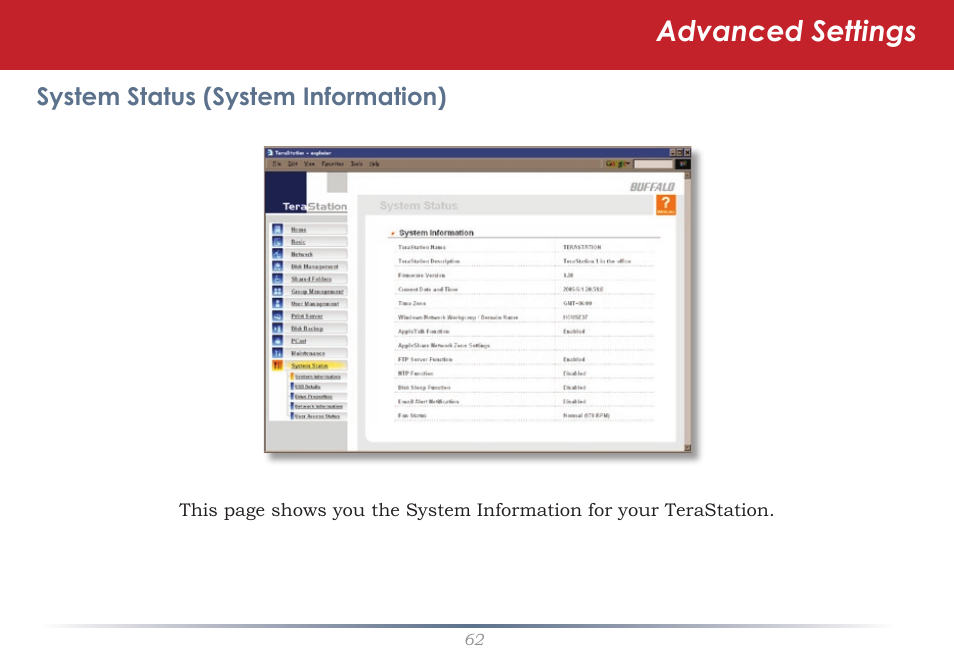Click the GMT-06:00 time zone value
Viewport: 954px width, 661px height.
[x=577, y=303]
